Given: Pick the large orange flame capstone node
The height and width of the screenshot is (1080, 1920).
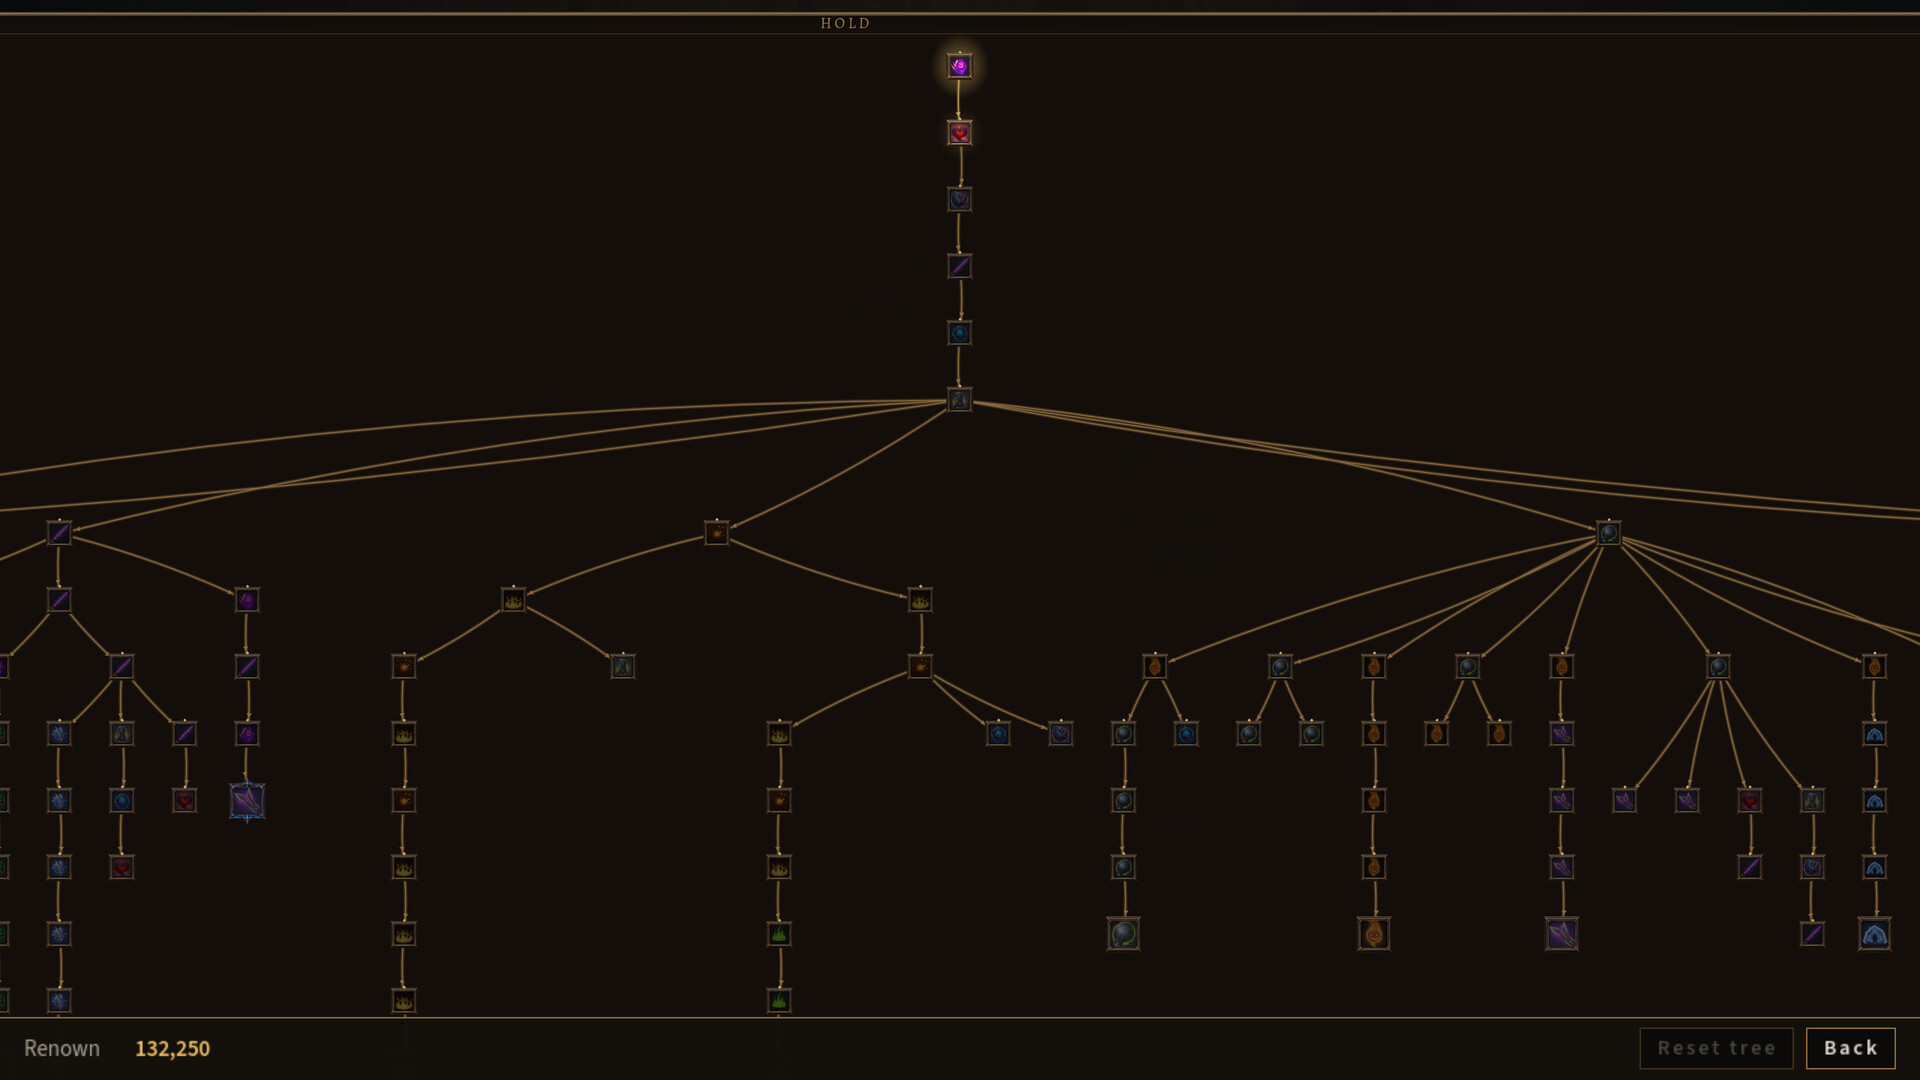Looking at the screenshot, I should [1374, 934].
